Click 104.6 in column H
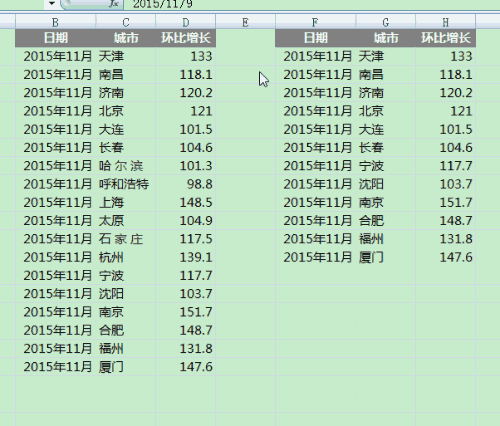Viewport: 500px width, 426px height. pos(446,147)
